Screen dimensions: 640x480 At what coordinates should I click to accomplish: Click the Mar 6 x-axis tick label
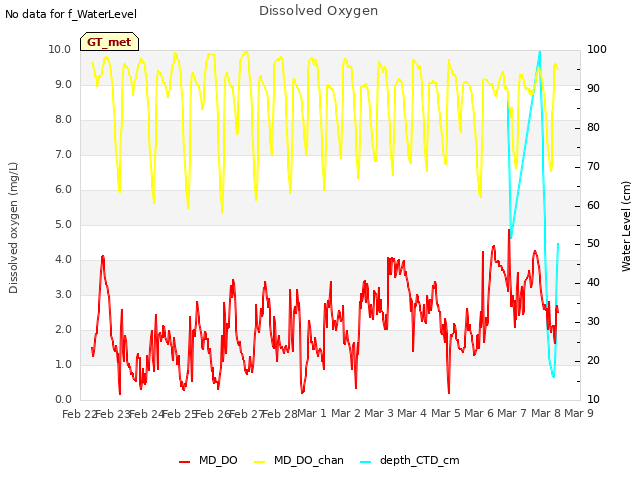point(478,413)
